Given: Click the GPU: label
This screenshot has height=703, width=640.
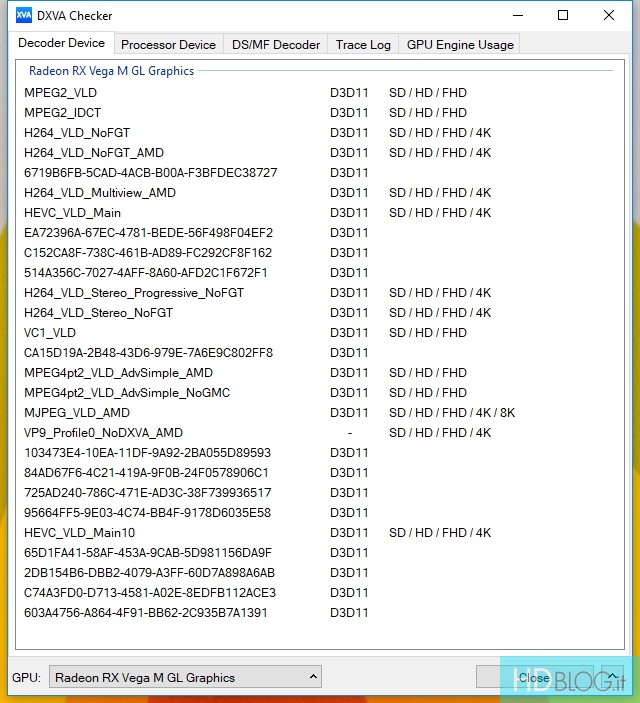Looking at the screenshot, I should pyautogui.click(x=26, y=677).
